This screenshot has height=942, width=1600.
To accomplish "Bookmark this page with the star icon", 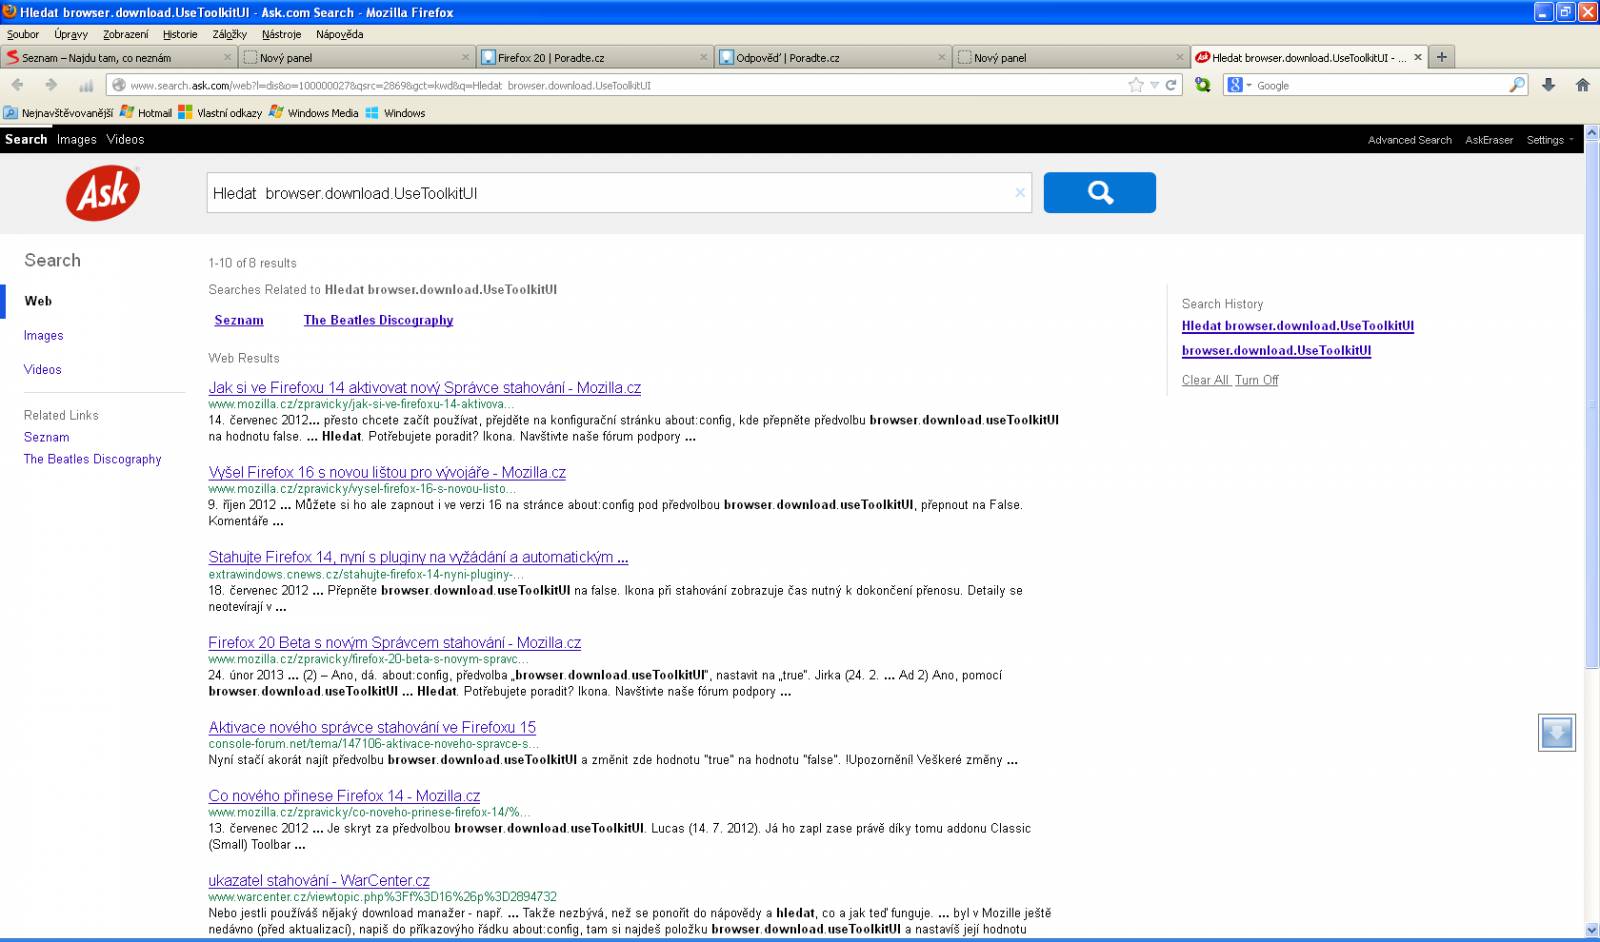I will point(1135,85).
